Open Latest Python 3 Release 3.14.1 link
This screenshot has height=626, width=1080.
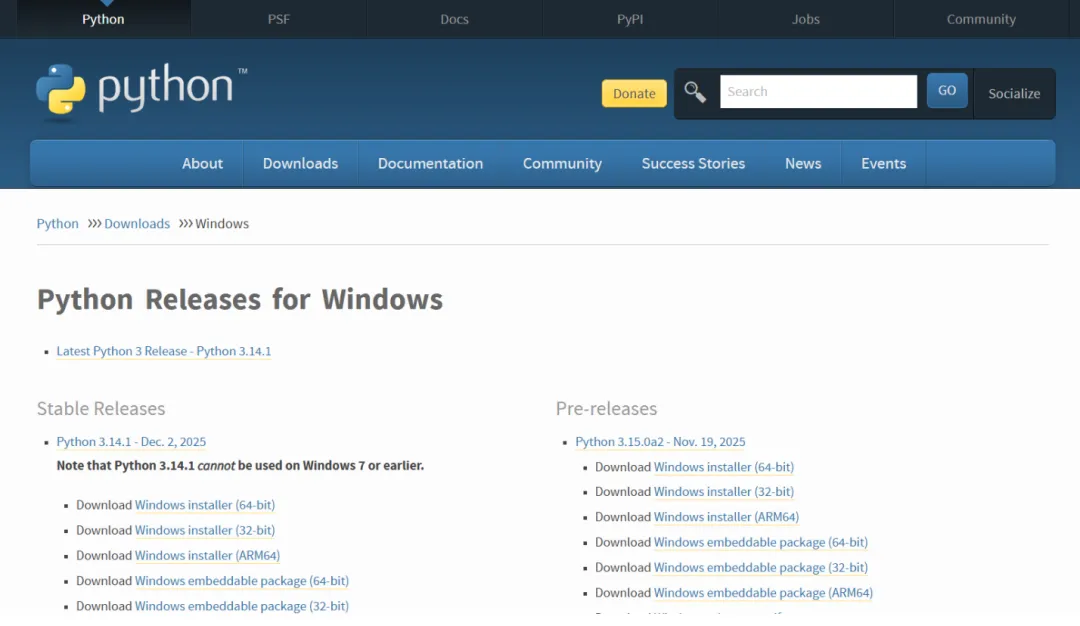click(164, 351)
